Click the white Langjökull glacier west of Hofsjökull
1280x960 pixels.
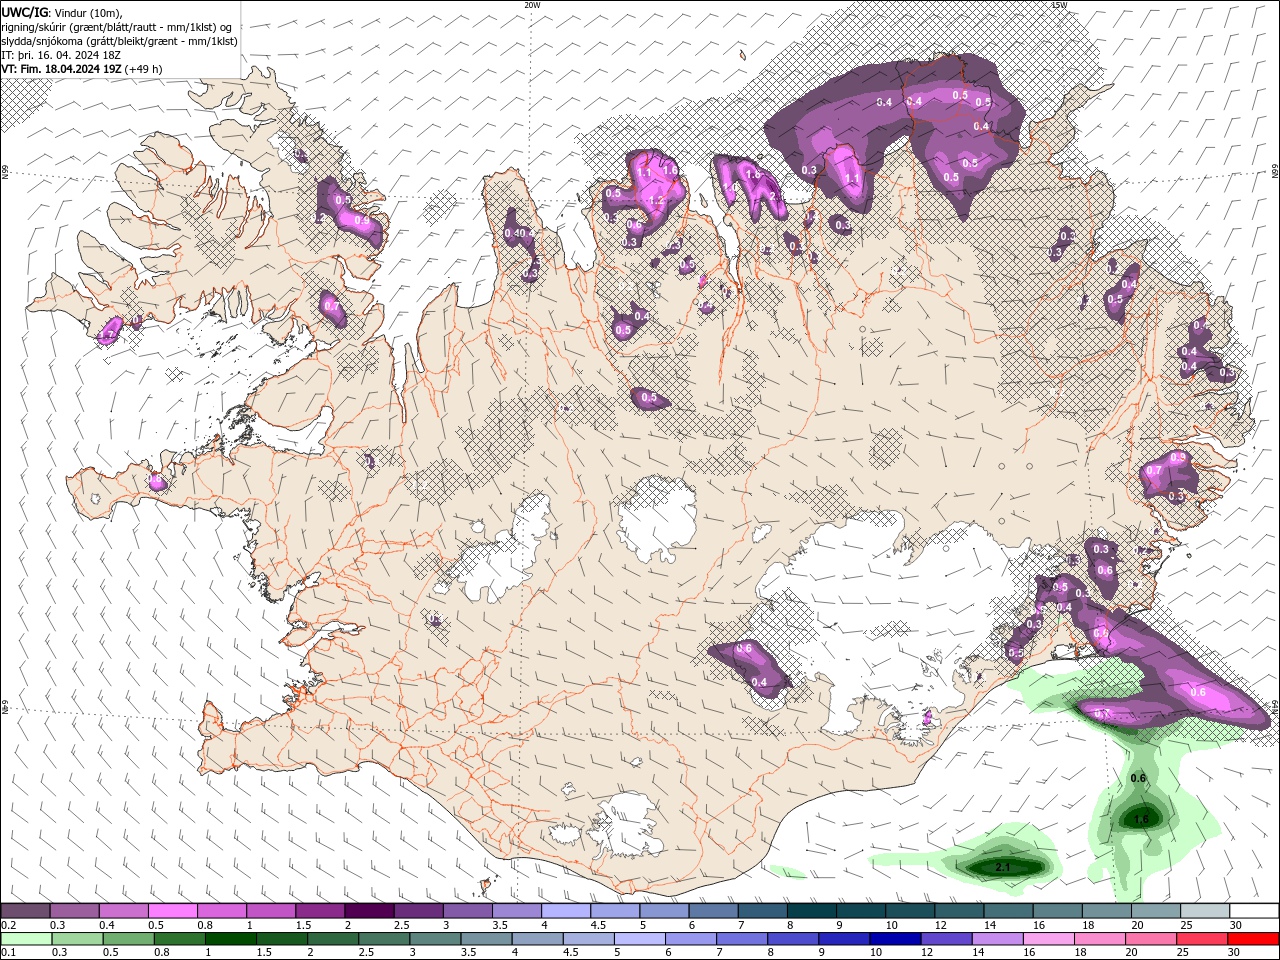(x=500, y=550)
